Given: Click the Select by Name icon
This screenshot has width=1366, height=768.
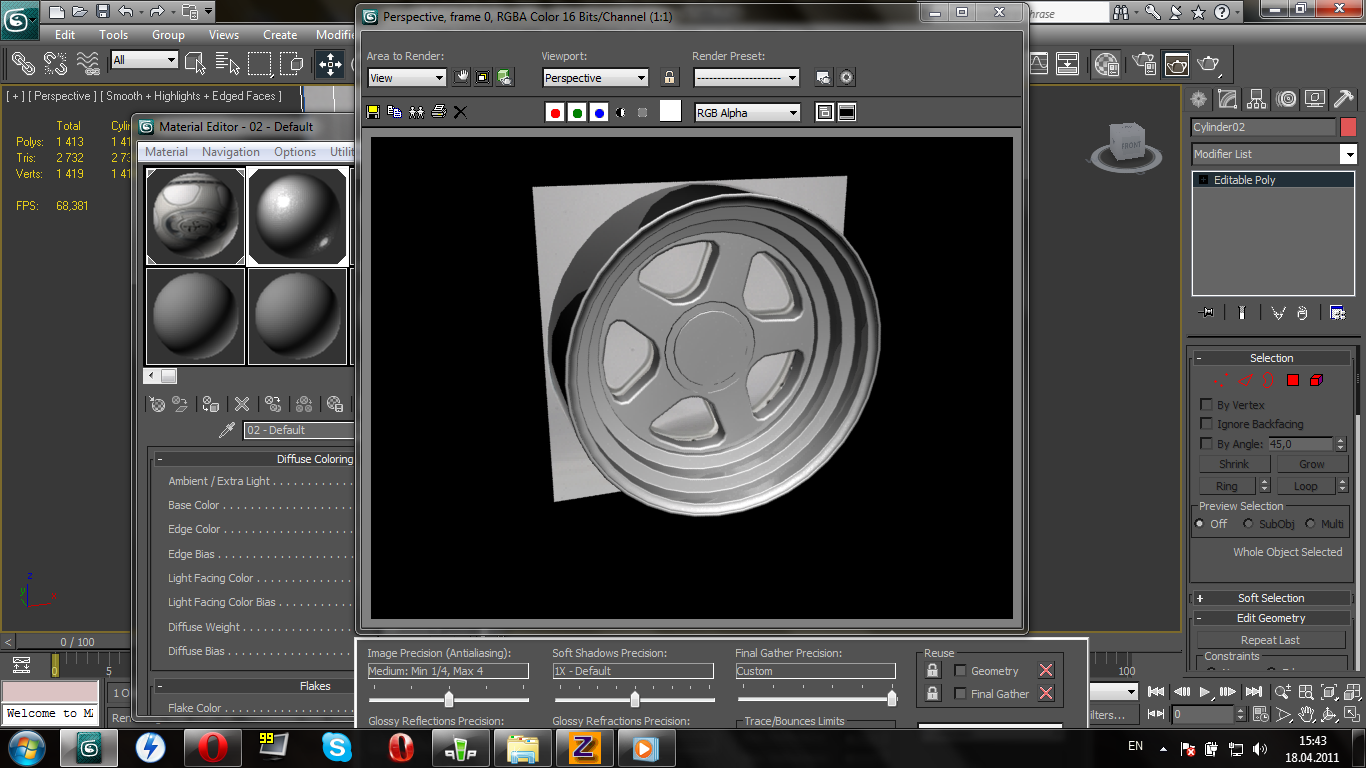Looking at the screenshot, I should tap(227, 64).
